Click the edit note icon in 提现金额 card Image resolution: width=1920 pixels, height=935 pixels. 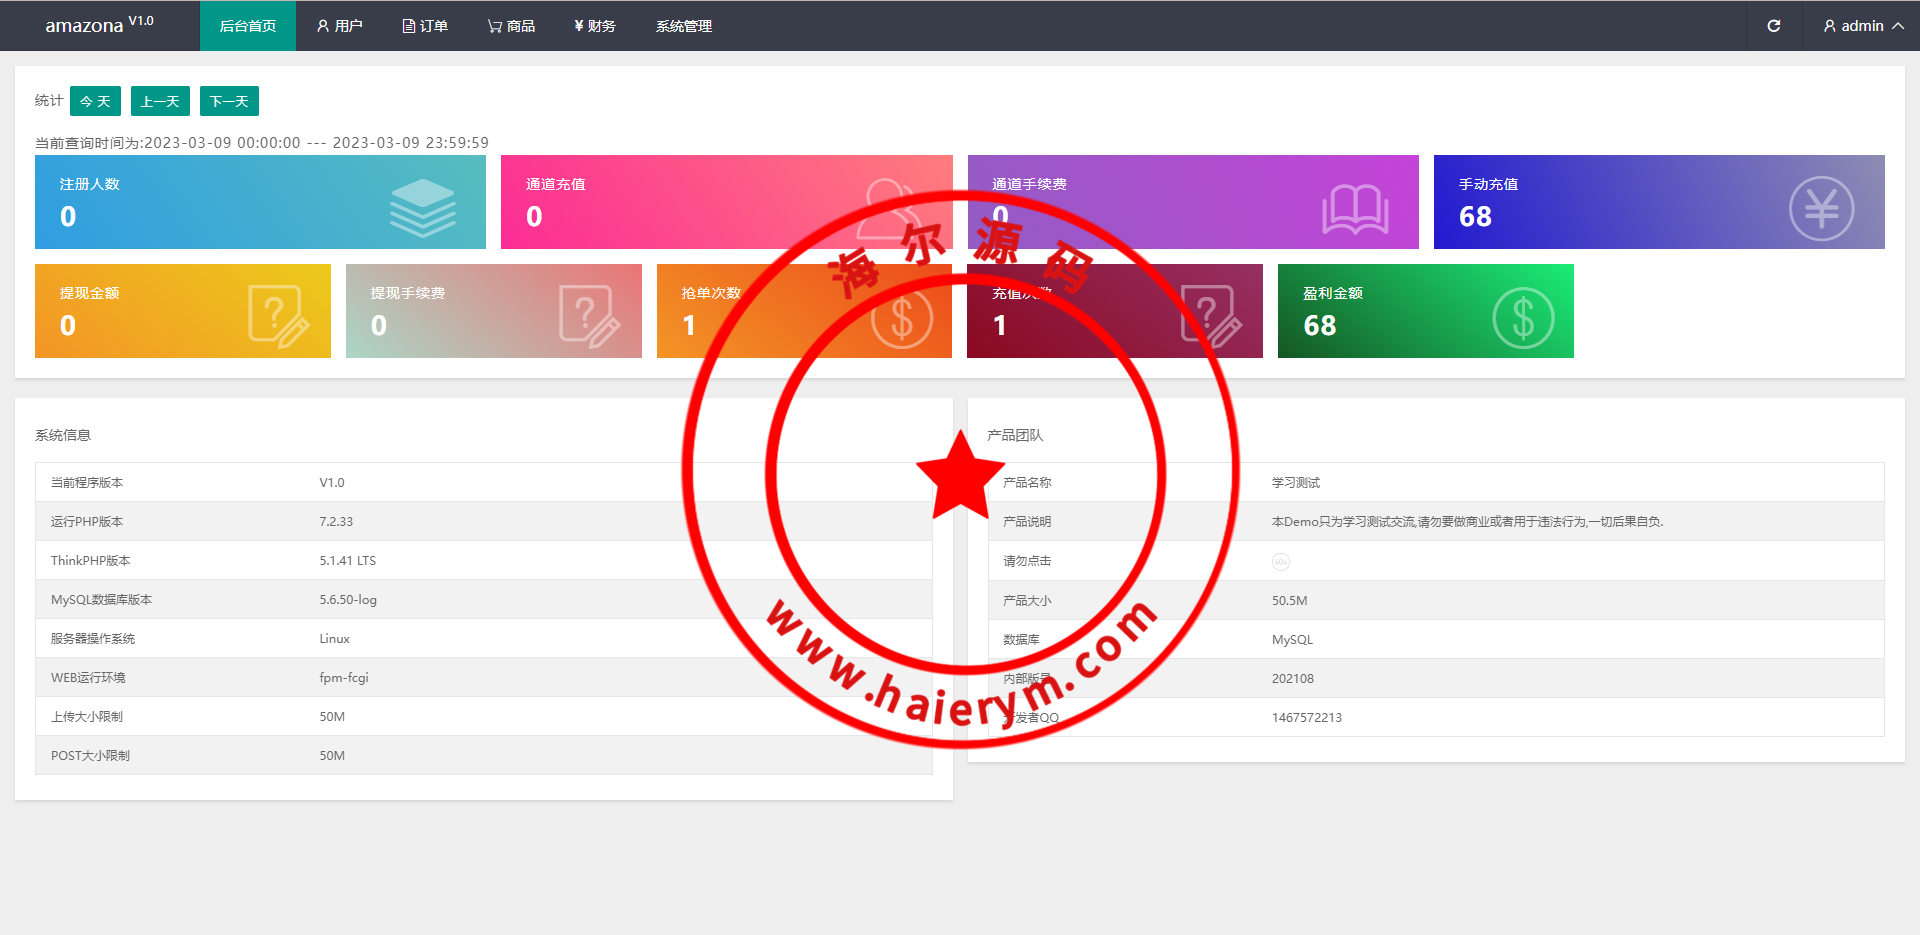277,316
